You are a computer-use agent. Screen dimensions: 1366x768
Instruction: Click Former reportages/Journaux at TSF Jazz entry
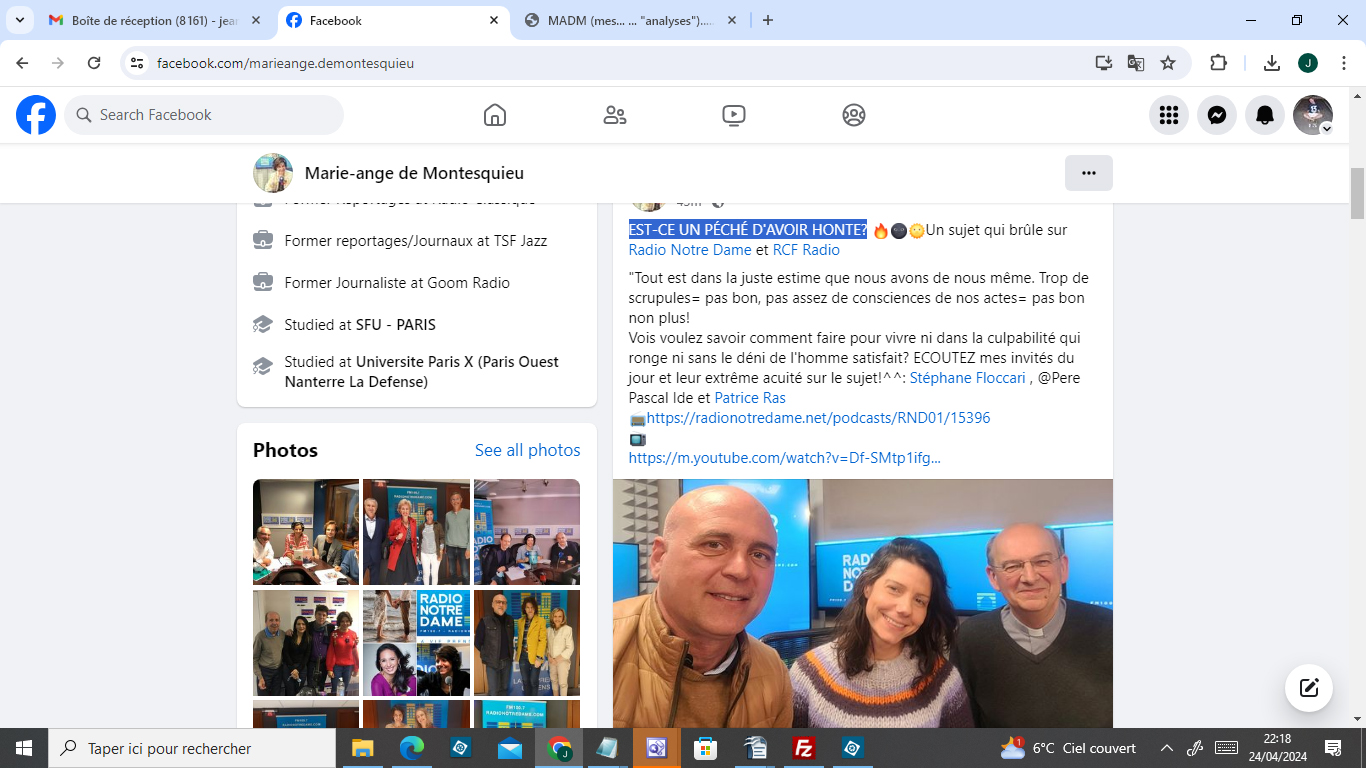tap(415, 241)
